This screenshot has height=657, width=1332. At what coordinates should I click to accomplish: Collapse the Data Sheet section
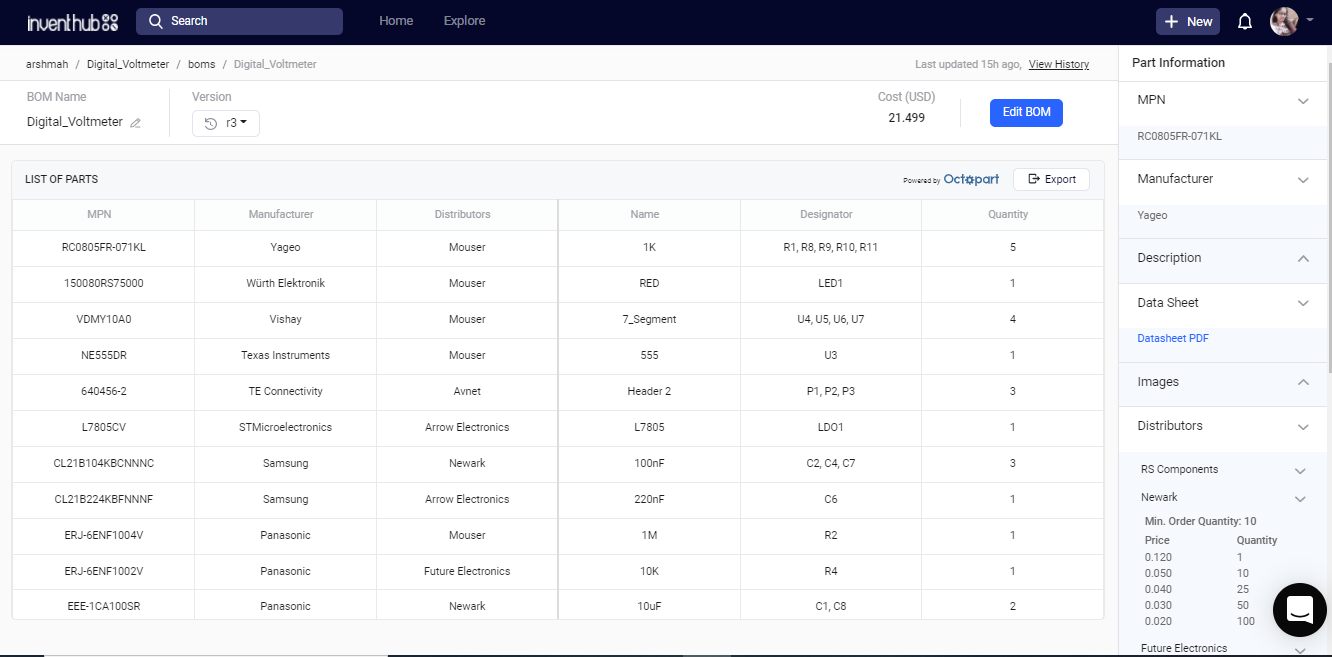pos(1303,303)
